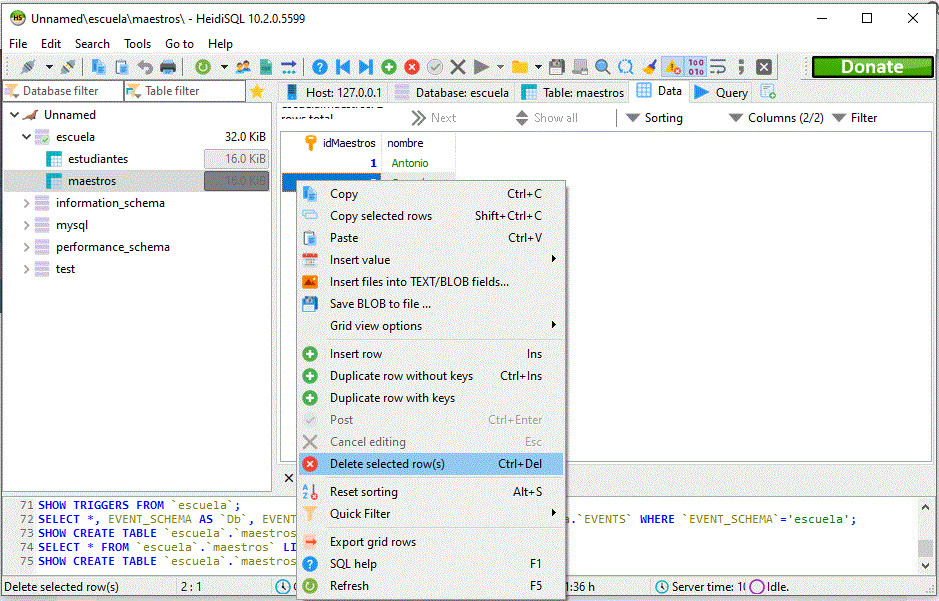
Task: Click the Next rows button
Action: pos(434,118)
